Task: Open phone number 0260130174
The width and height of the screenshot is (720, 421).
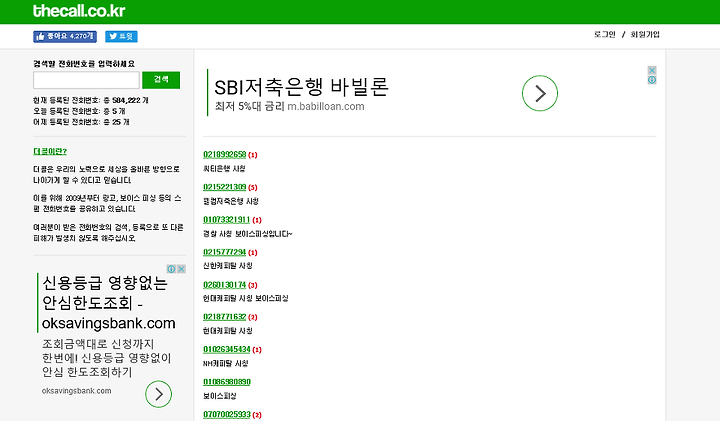Action: tap(225, 285)
